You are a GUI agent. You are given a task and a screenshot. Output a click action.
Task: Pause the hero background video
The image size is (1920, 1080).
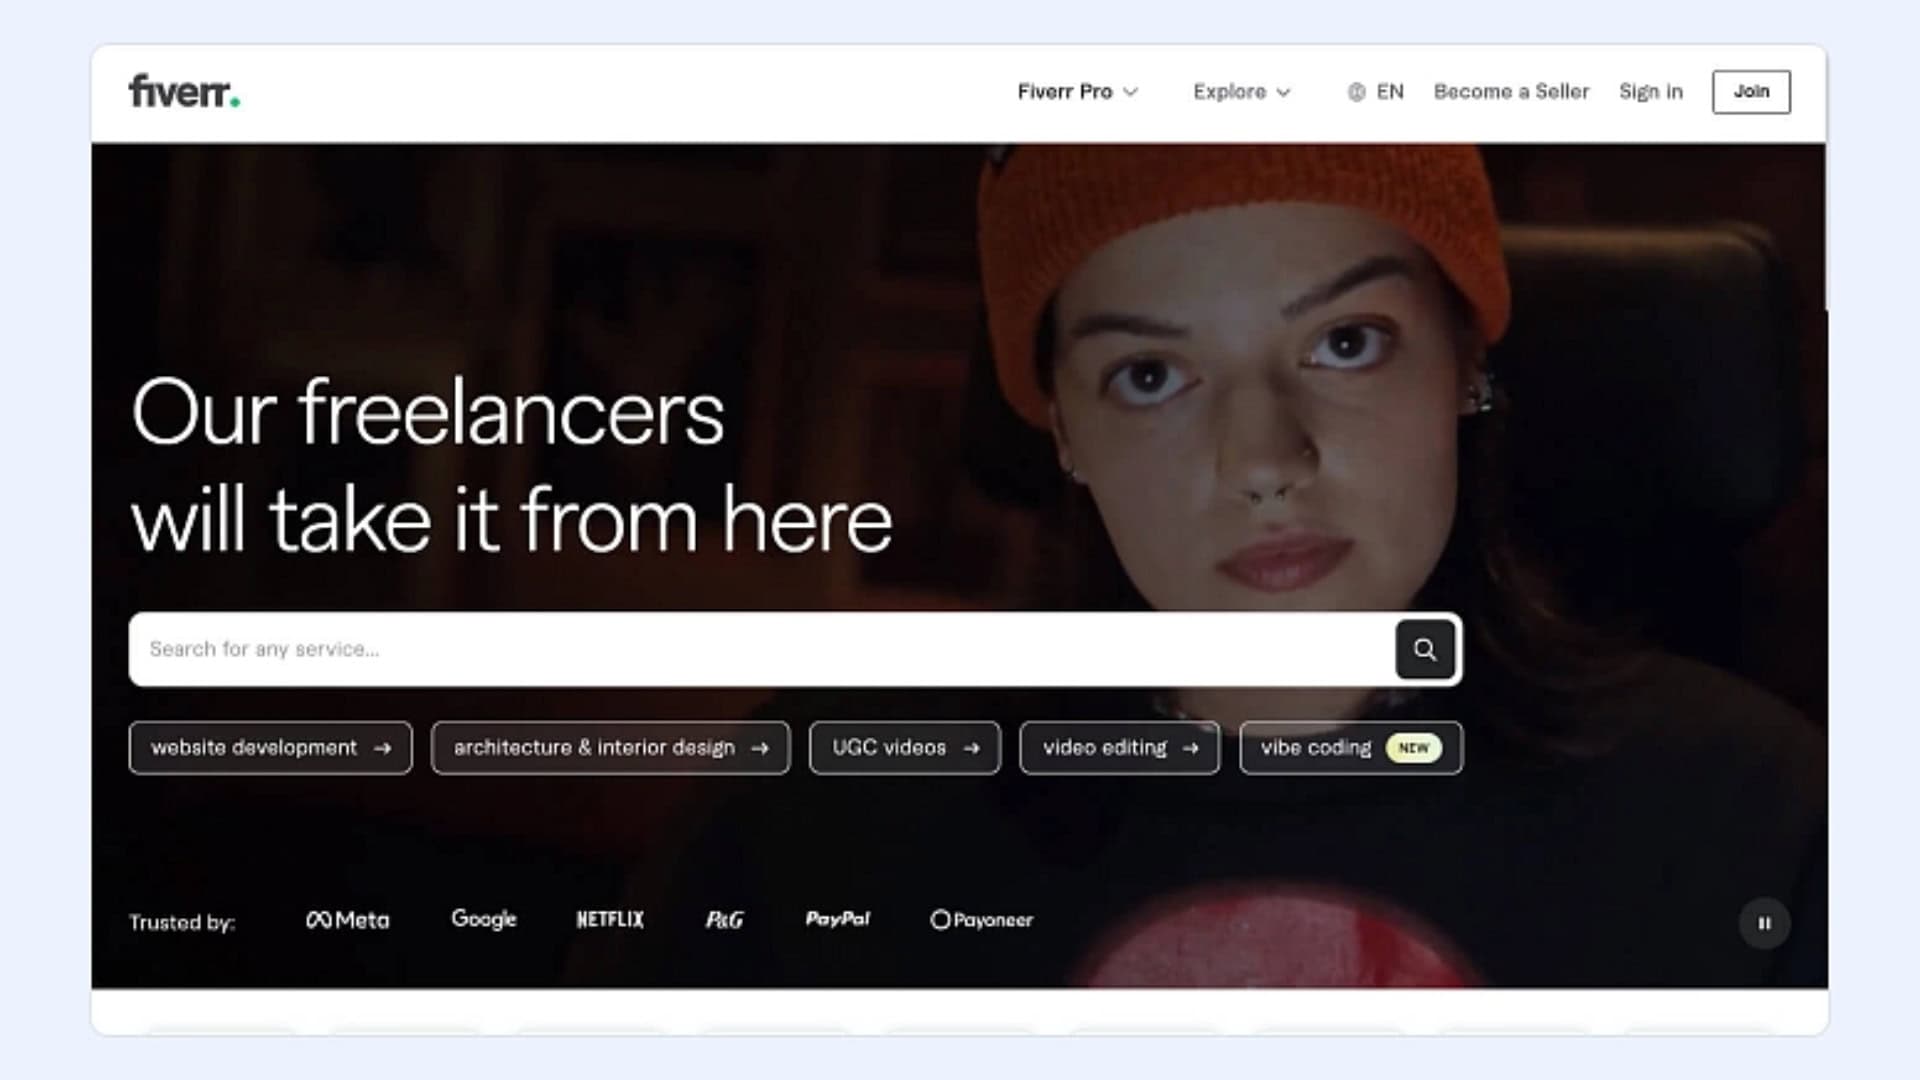(x=1764, y=923)
